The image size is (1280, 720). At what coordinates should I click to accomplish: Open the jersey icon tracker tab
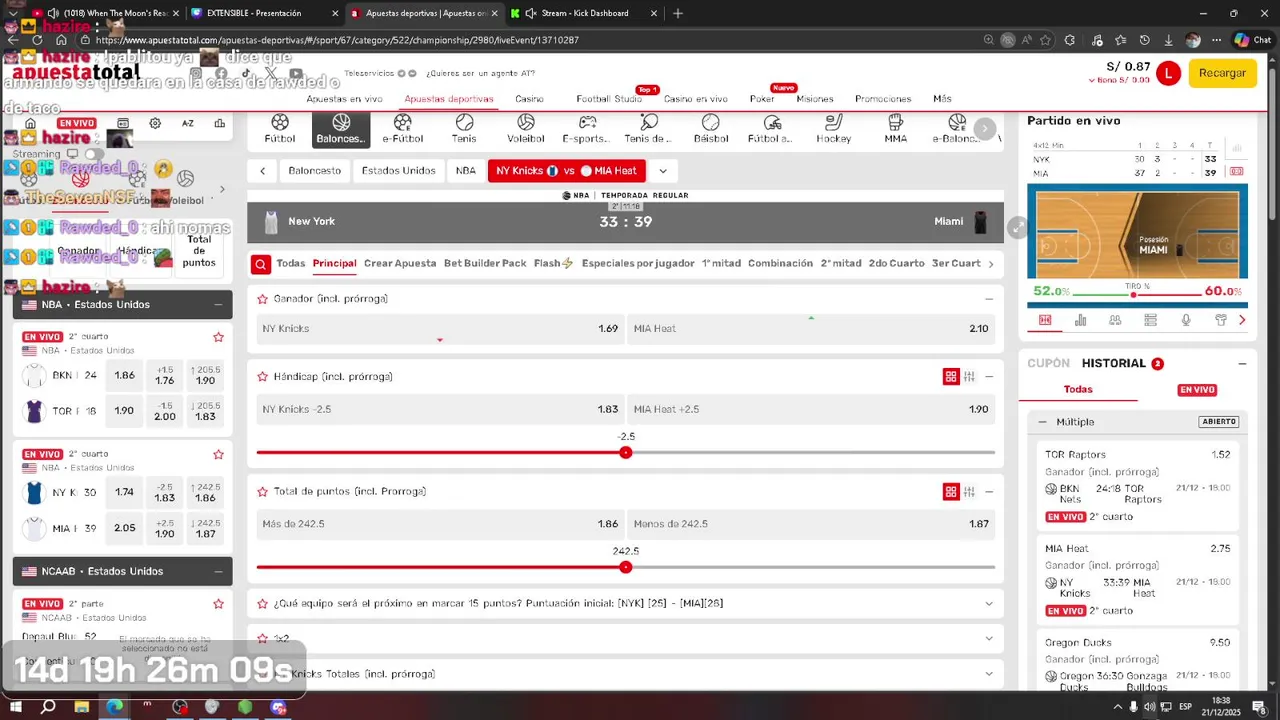click(1221, 320)
